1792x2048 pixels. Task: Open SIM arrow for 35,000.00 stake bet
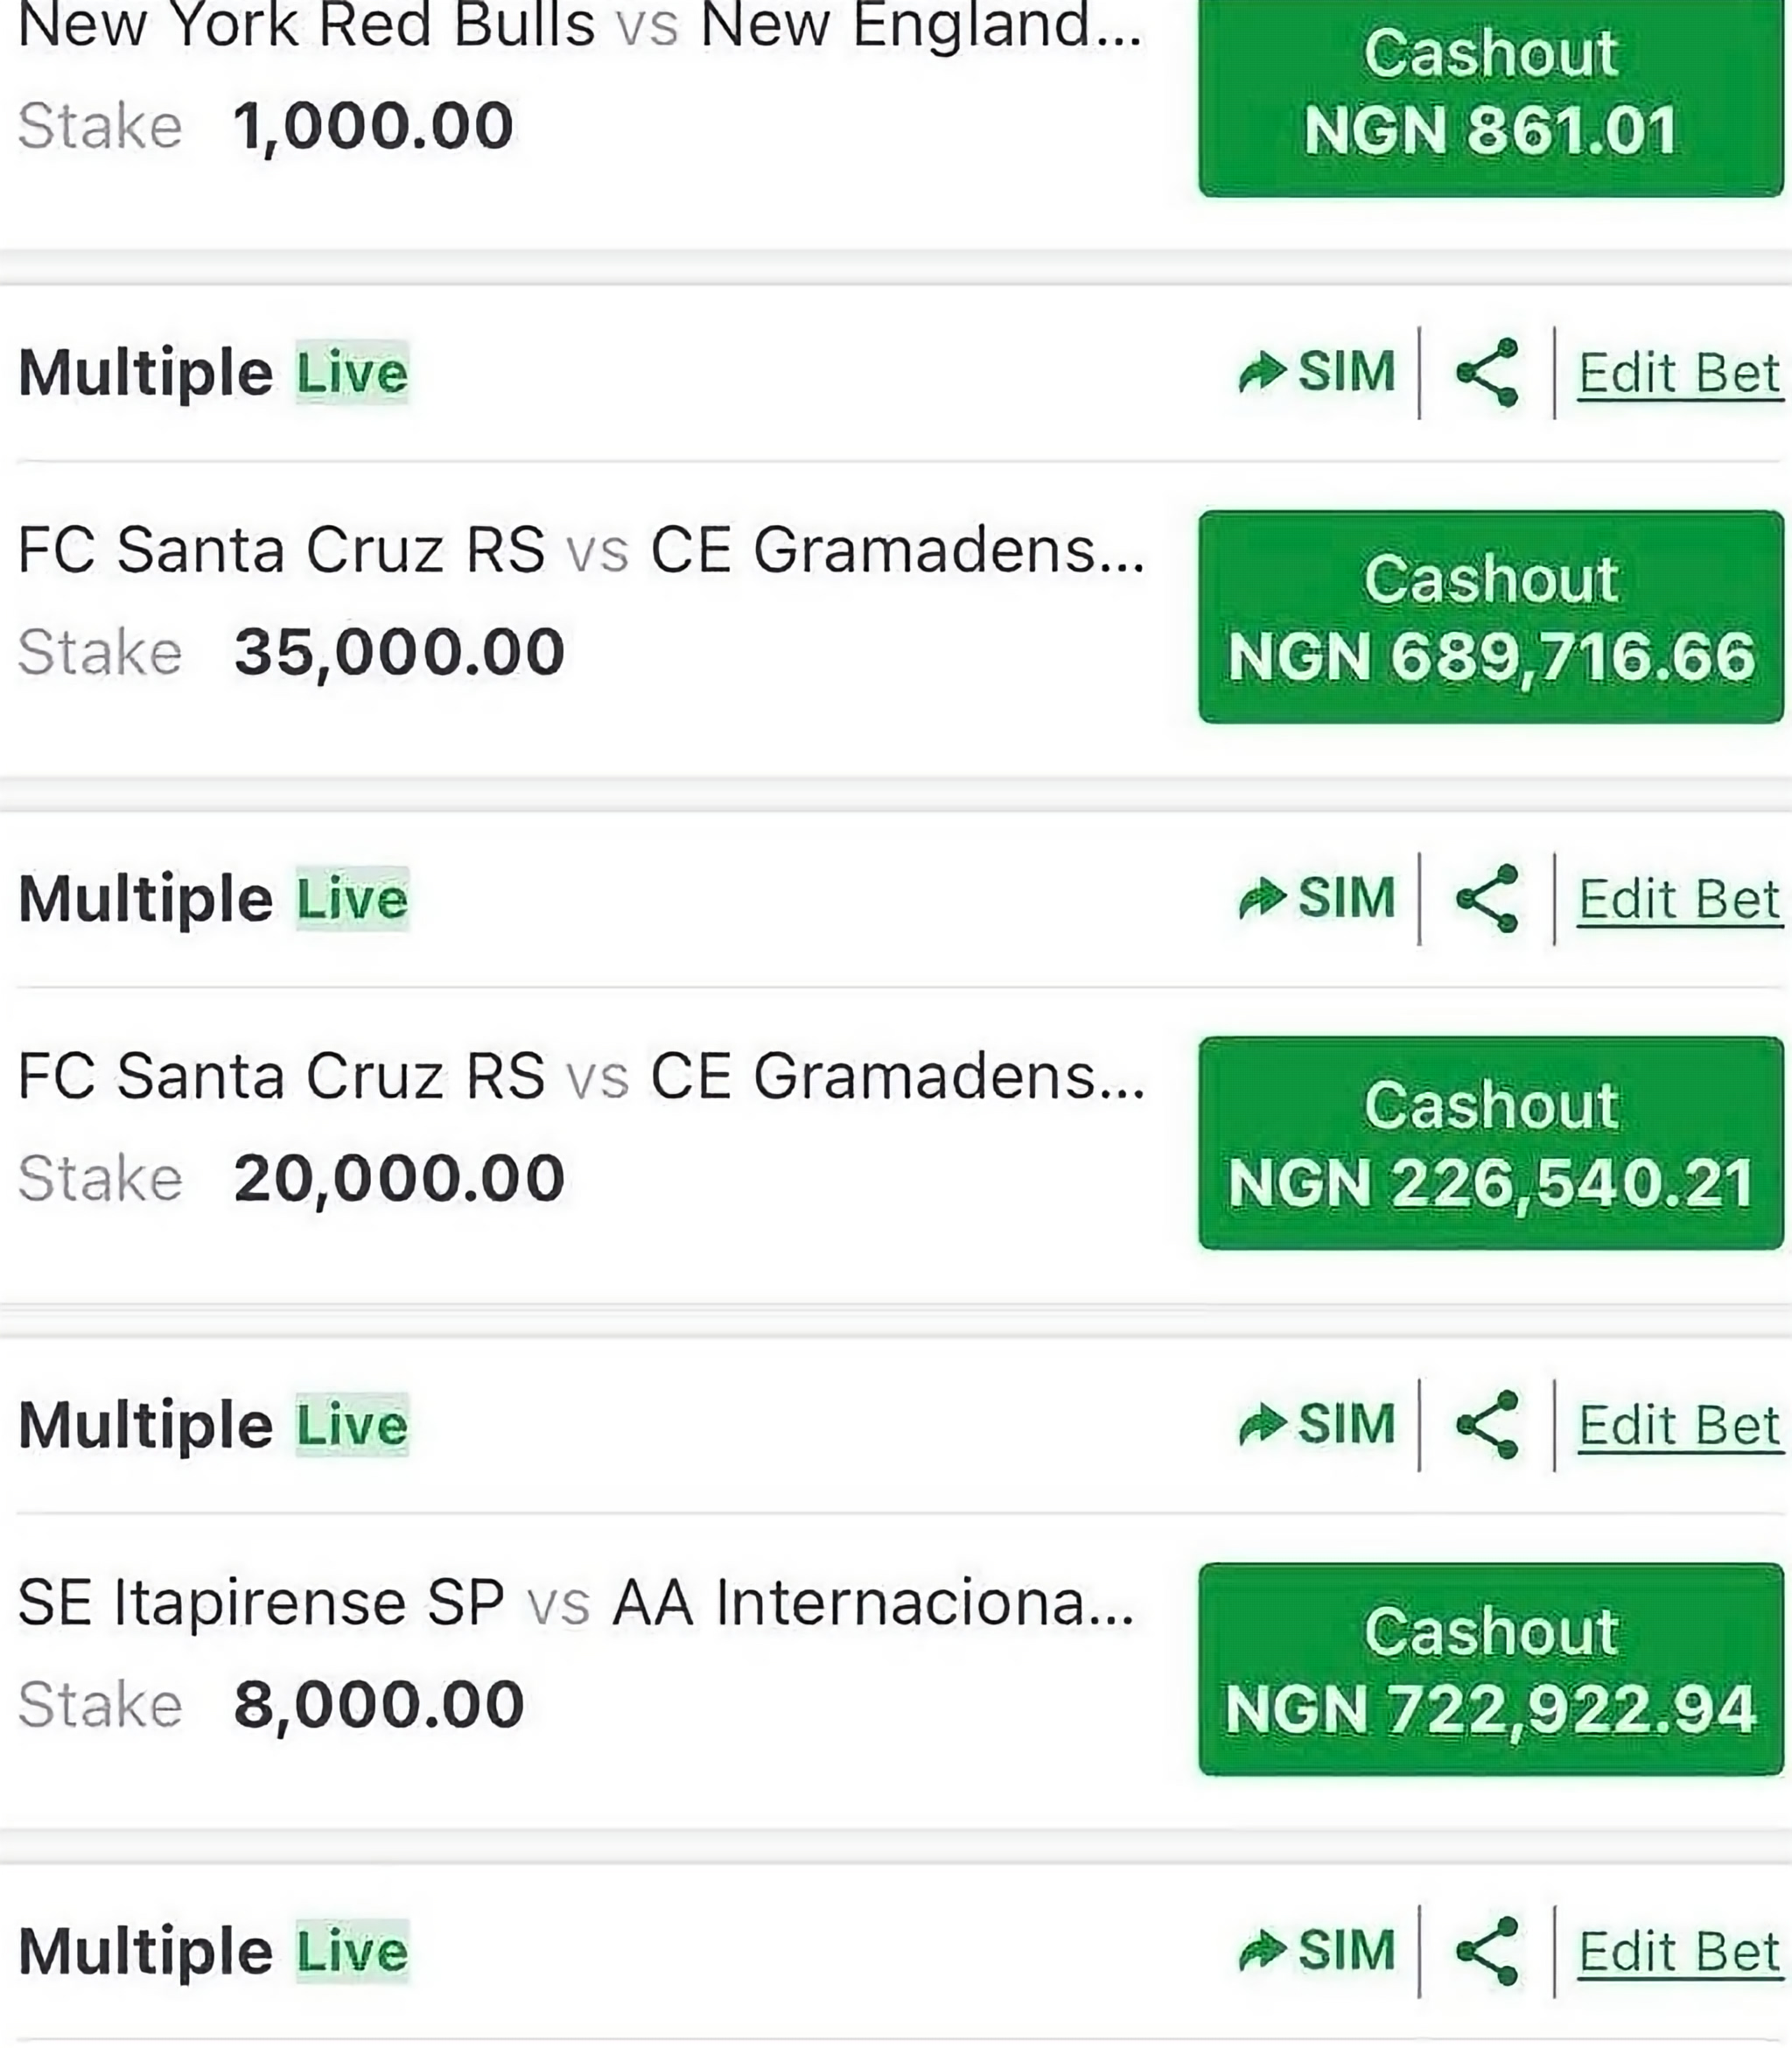tap(1316, 373)
